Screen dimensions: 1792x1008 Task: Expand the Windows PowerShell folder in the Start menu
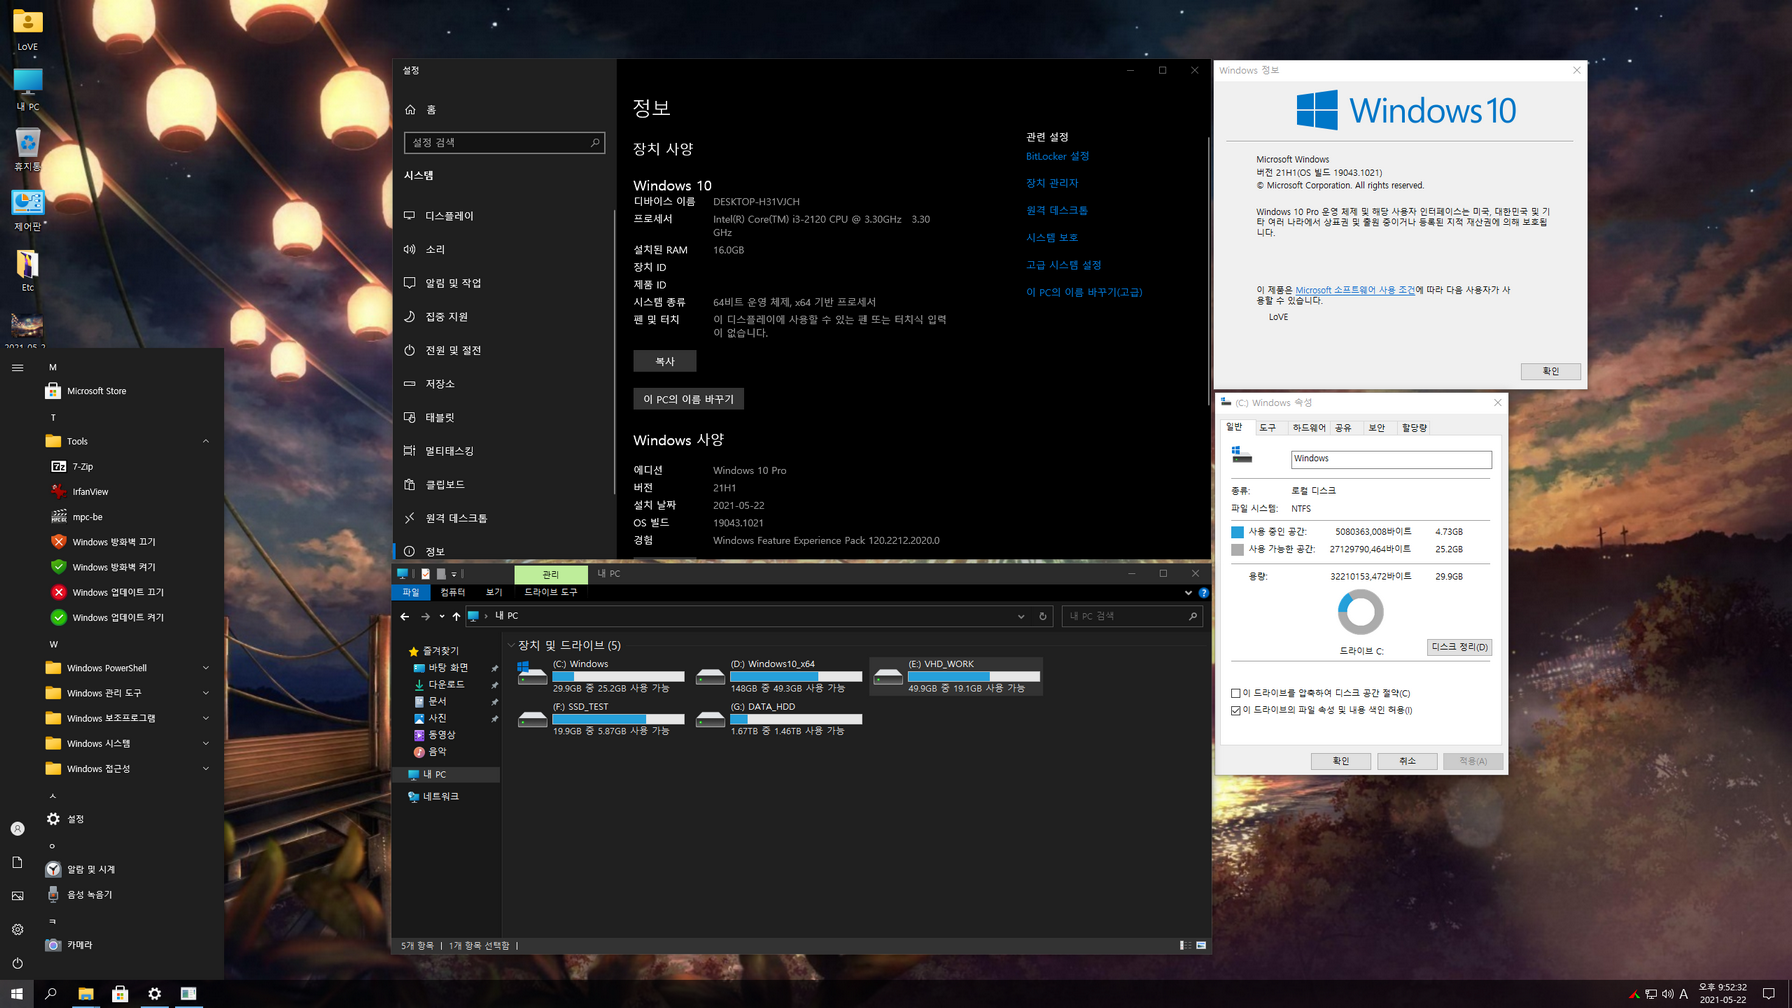pos(206,668)
